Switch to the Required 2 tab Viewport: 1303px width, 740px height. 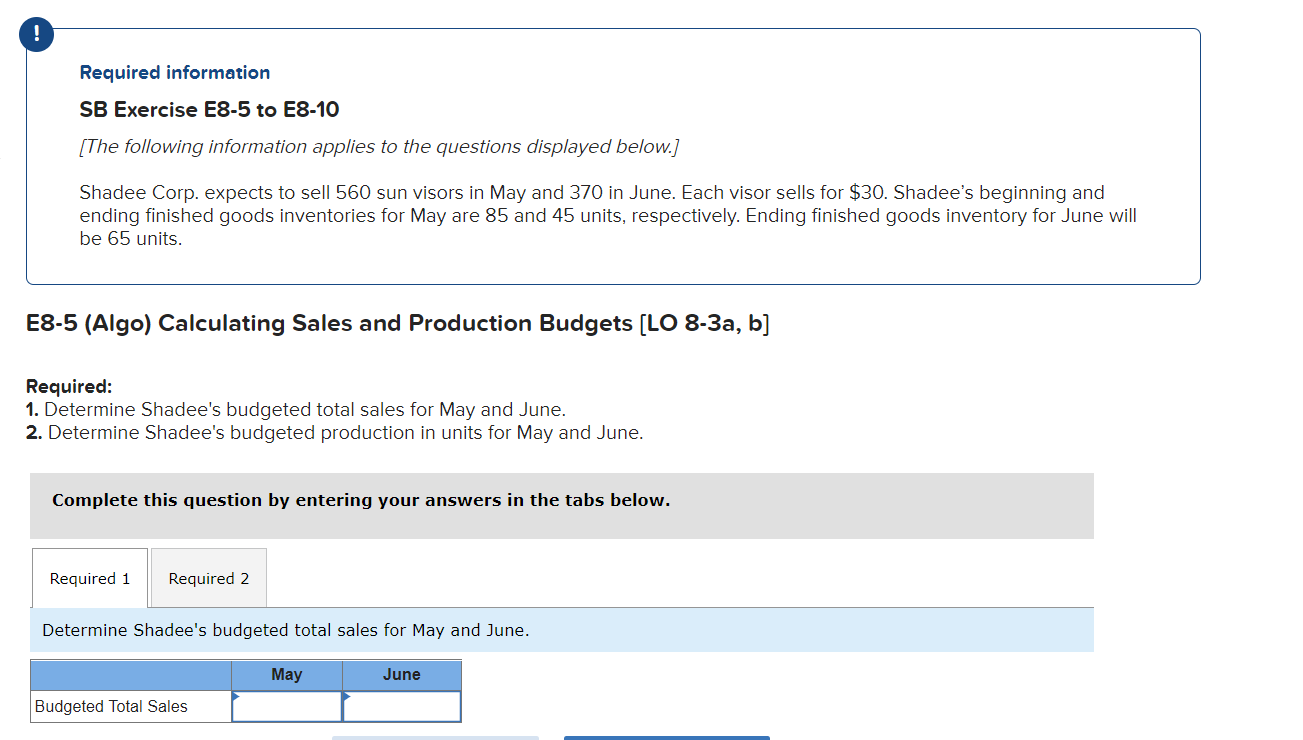pyautogui.click(x=208, y=578)
